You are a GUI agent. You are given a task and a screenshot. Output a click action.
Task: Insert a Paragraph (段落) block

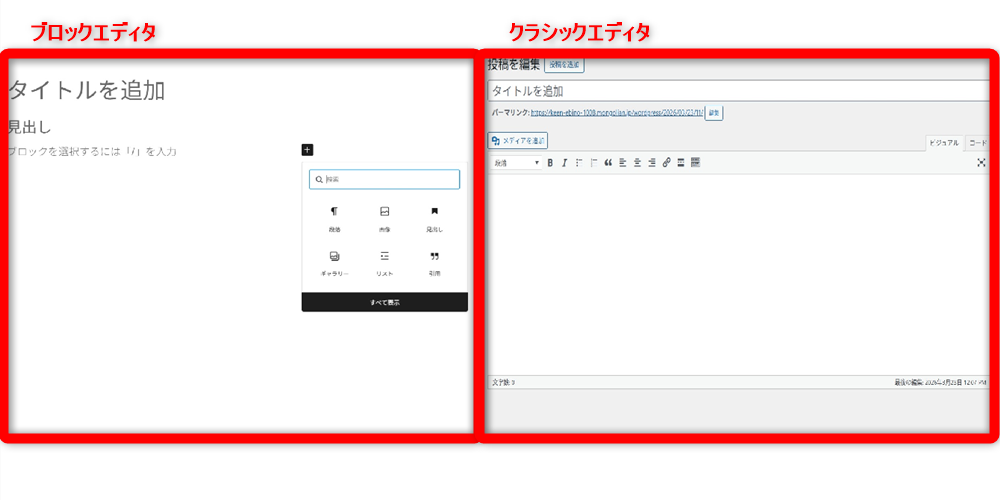[334, 219]
